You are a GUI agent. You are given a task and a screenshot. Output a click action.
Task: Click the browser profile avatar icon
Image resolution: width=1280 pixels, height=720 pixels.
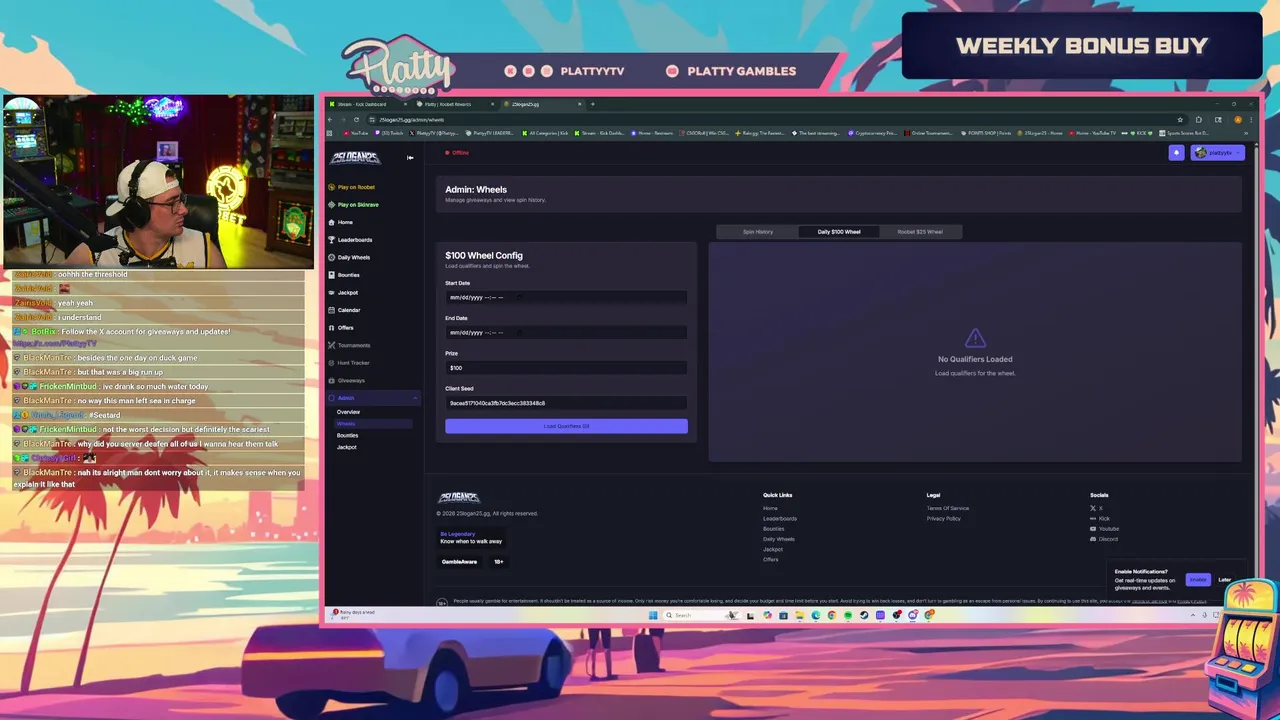(1238, 119)
